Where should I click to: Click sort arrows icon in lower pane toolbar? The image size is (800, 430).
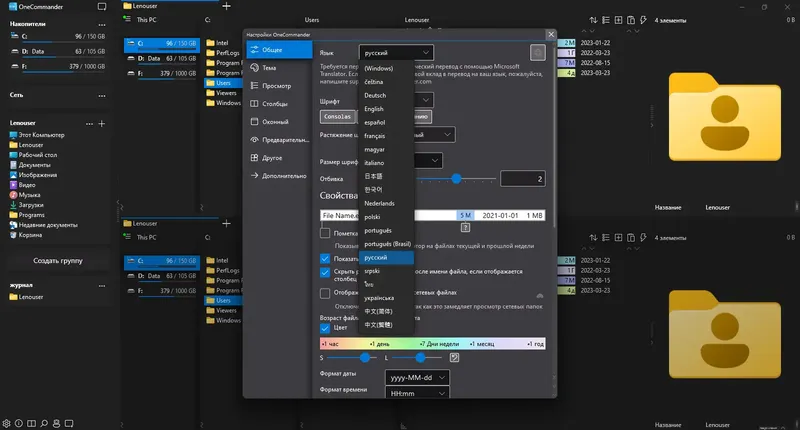[593, 237]
